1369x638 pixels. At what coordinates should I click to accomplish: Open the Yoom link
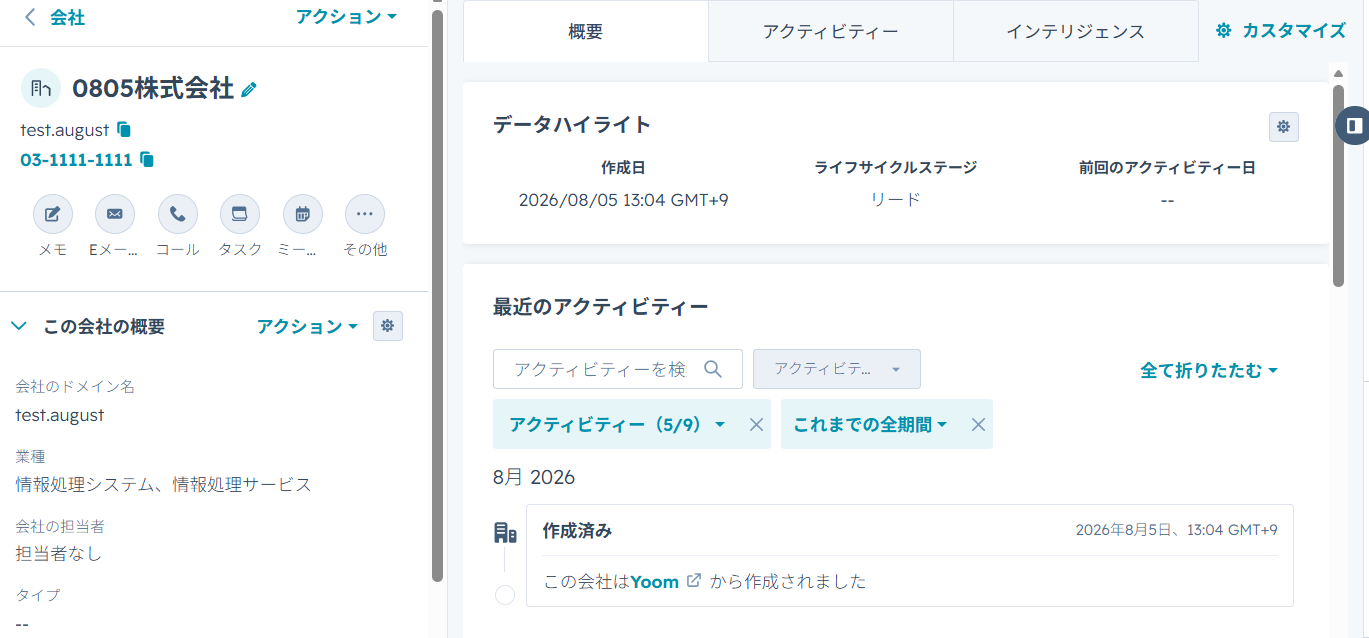pos(655,581)
